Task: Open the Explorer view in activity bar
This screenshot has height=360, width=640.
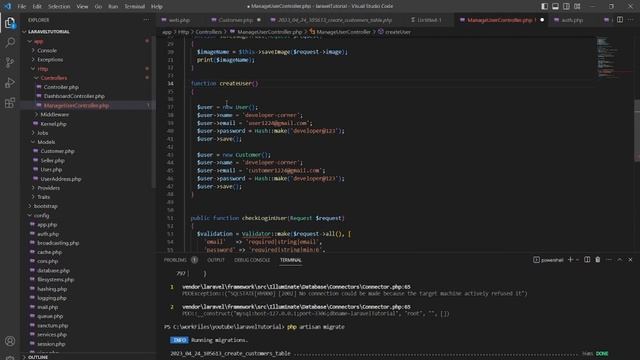Action: tap(10, 23)
